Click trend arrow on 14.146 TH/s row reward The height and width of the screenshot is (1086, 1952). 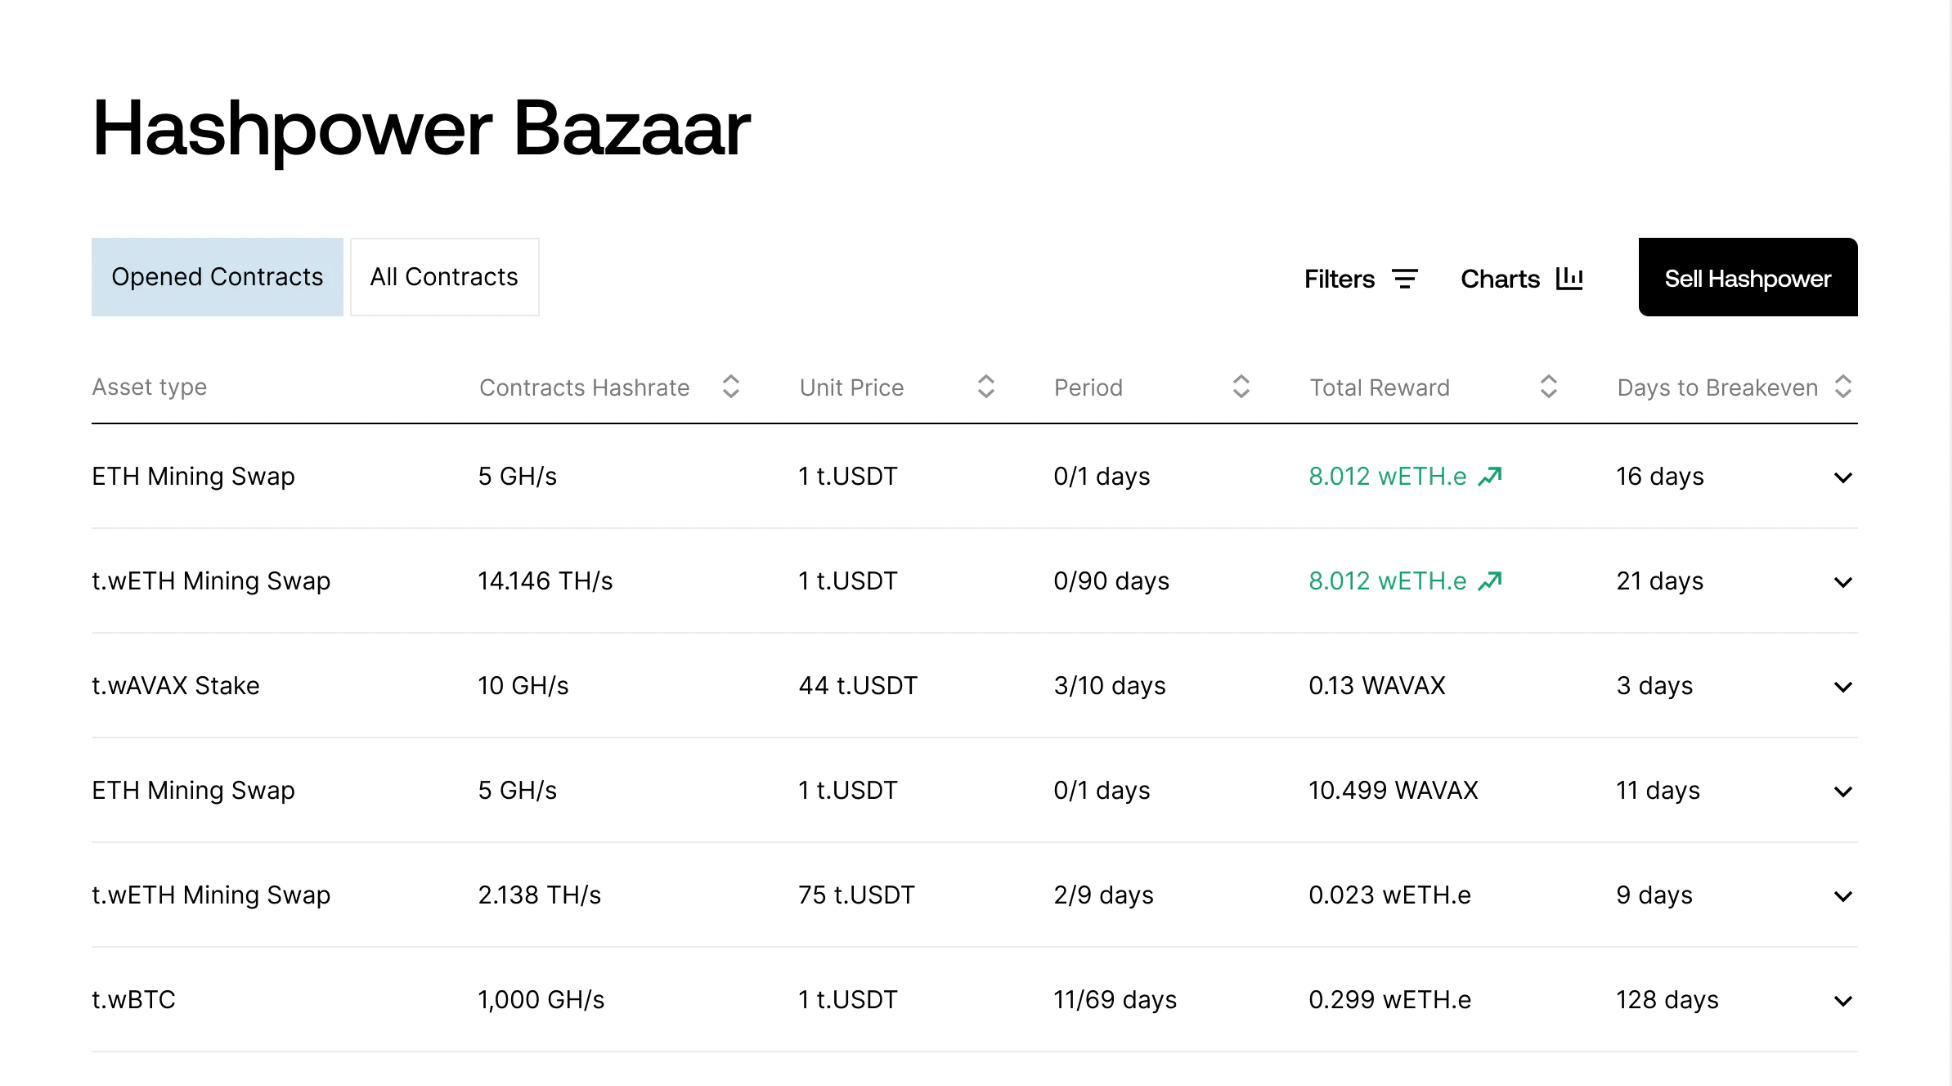(1490, 581)
